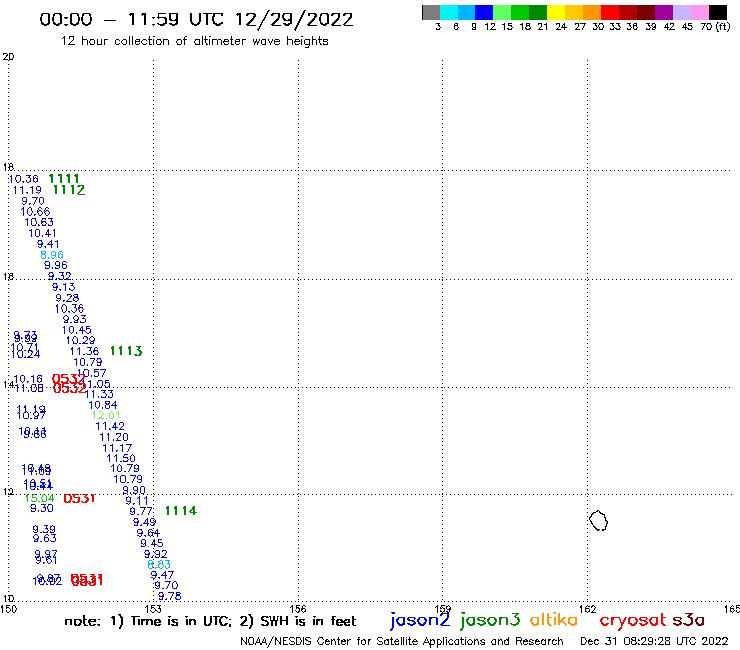740x650 pixels.
Task: Click the wave height value 9.90
Action: point(134,490)
